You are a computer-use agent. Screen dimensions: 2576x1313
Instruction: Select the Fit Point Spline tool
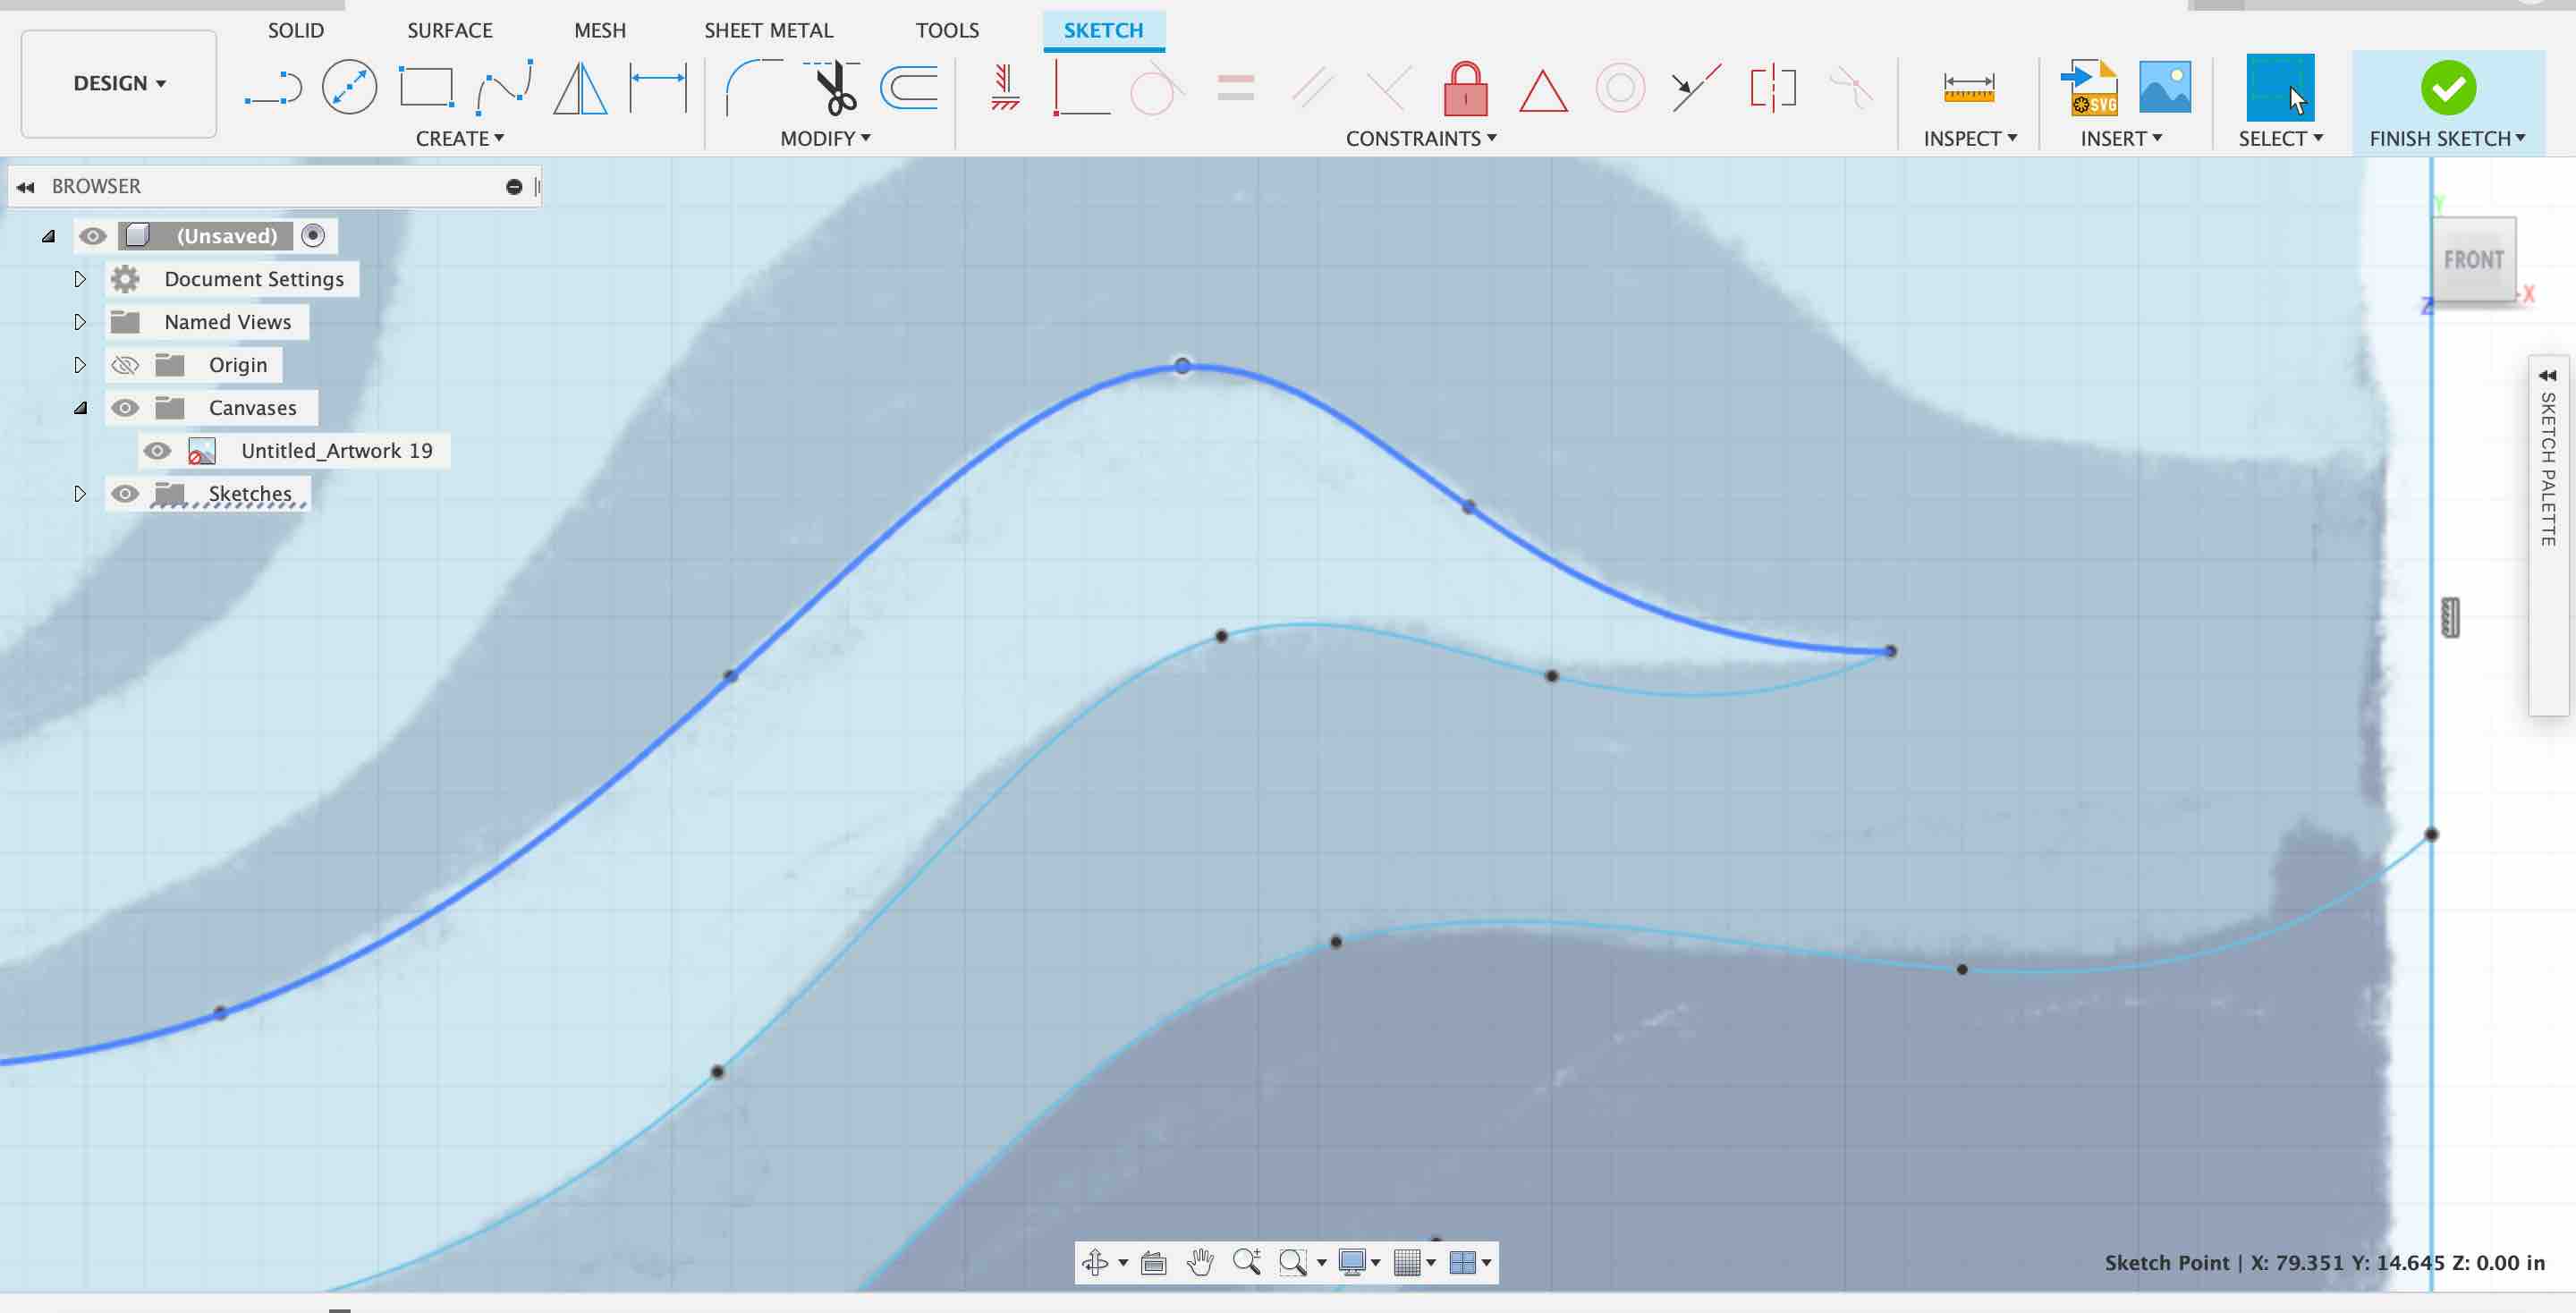[x=504, y=88]
